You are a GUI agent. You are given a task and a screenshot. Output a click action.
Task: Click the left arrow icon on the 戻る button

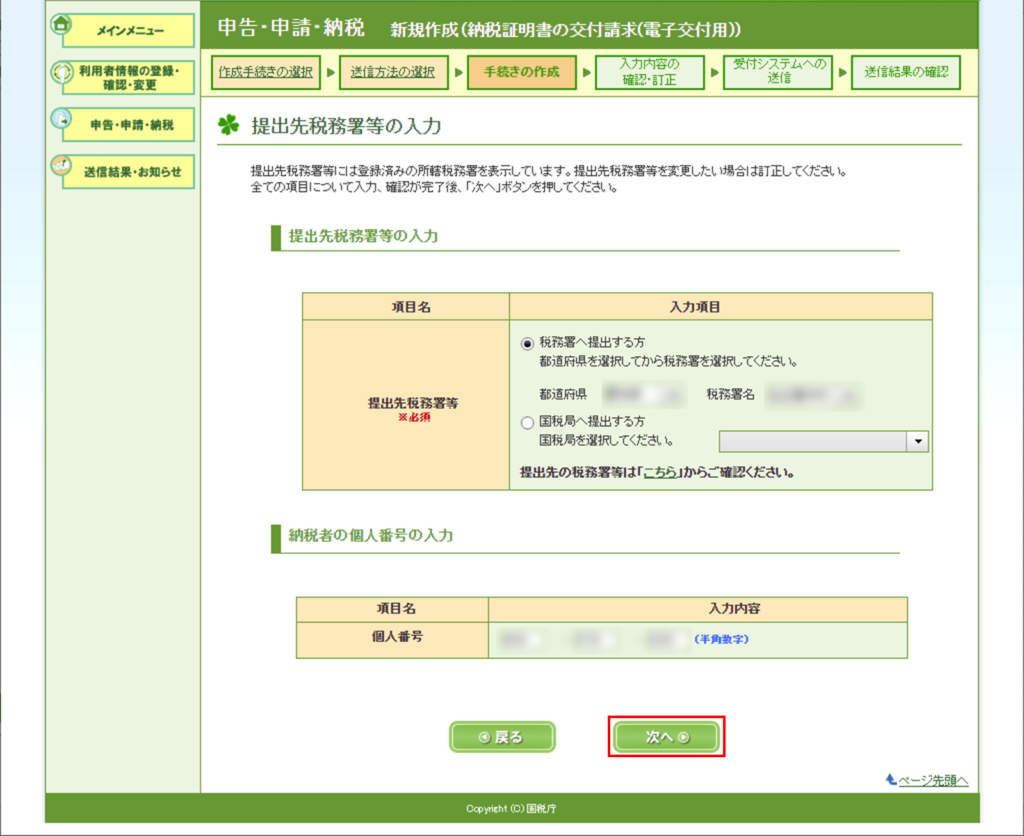[484, 737]
